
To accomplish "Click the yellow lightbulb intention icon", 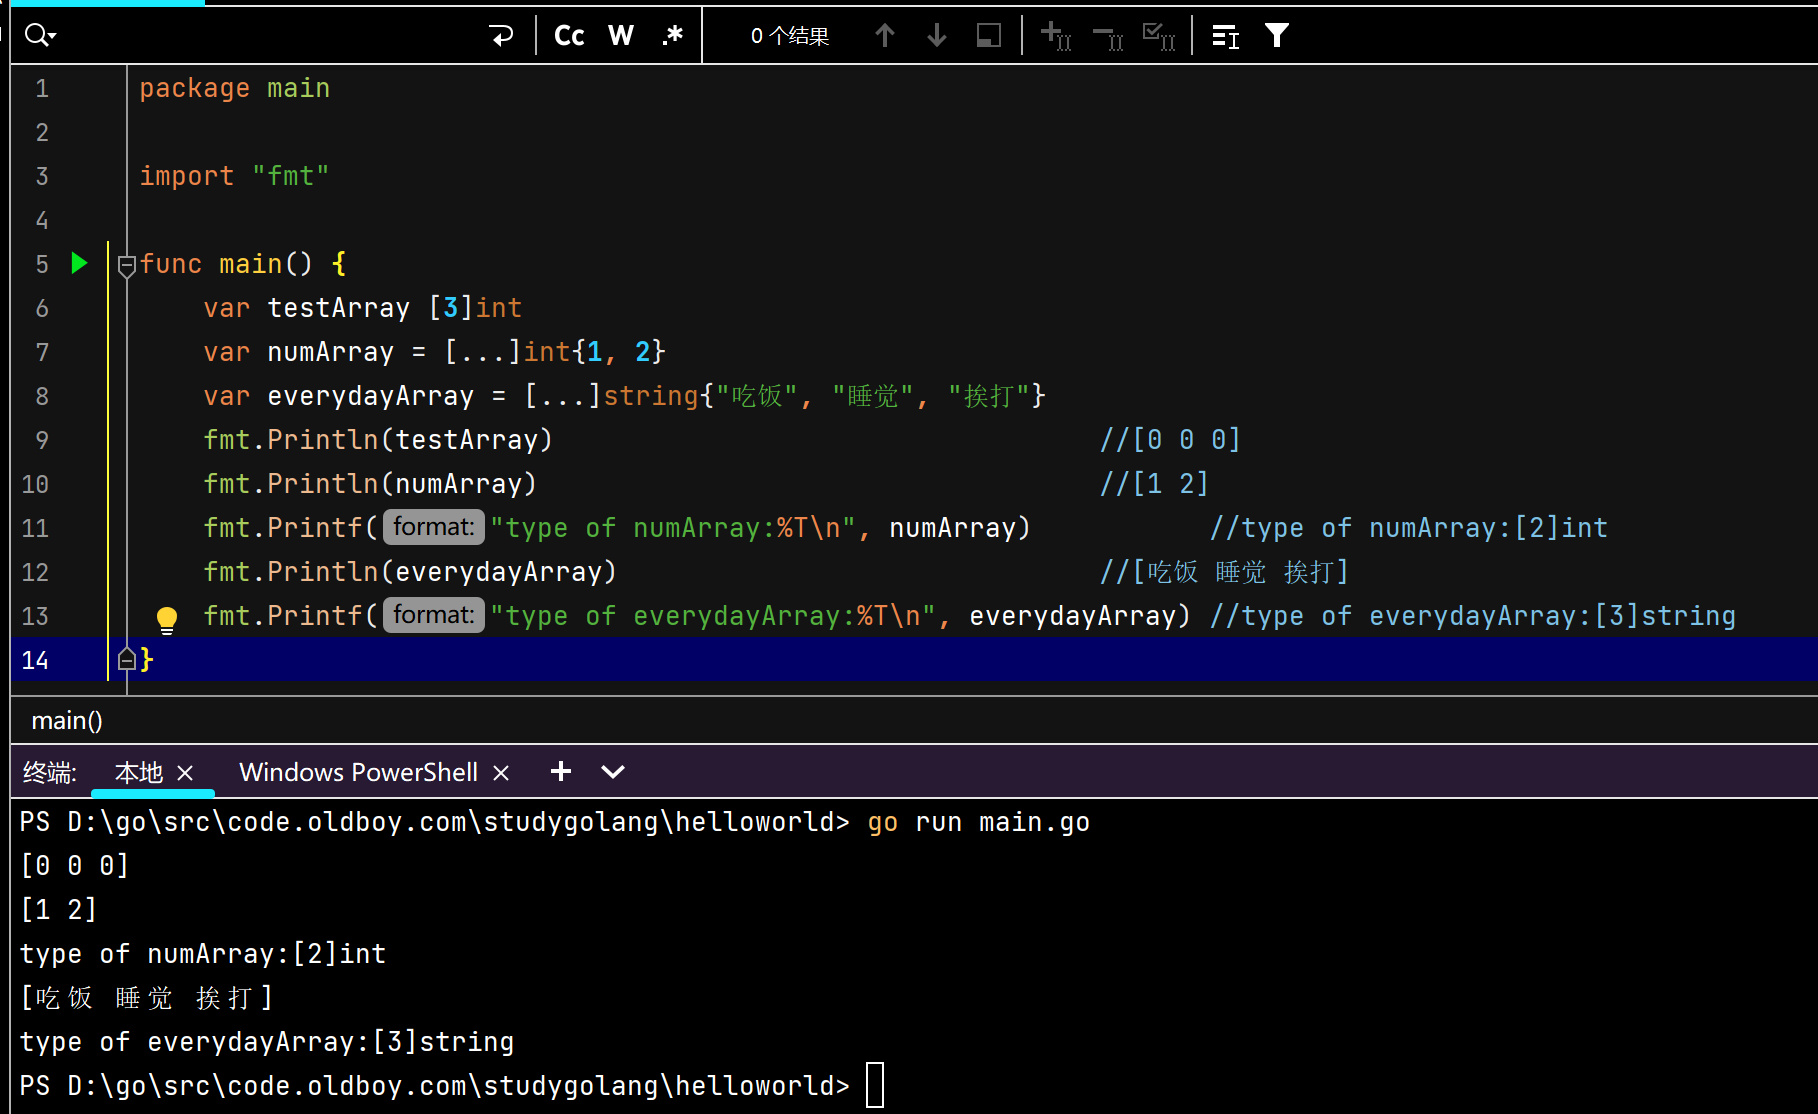I will tap(167, 619).
